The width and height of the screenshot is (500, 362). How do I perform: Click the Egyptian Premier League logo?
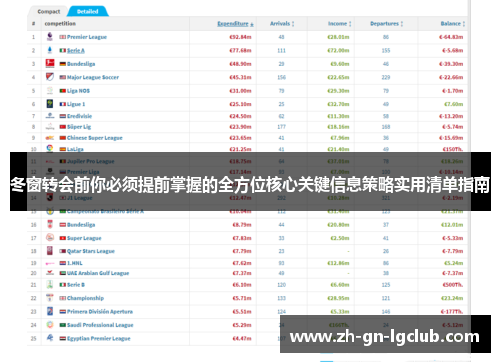click(50, 338)
